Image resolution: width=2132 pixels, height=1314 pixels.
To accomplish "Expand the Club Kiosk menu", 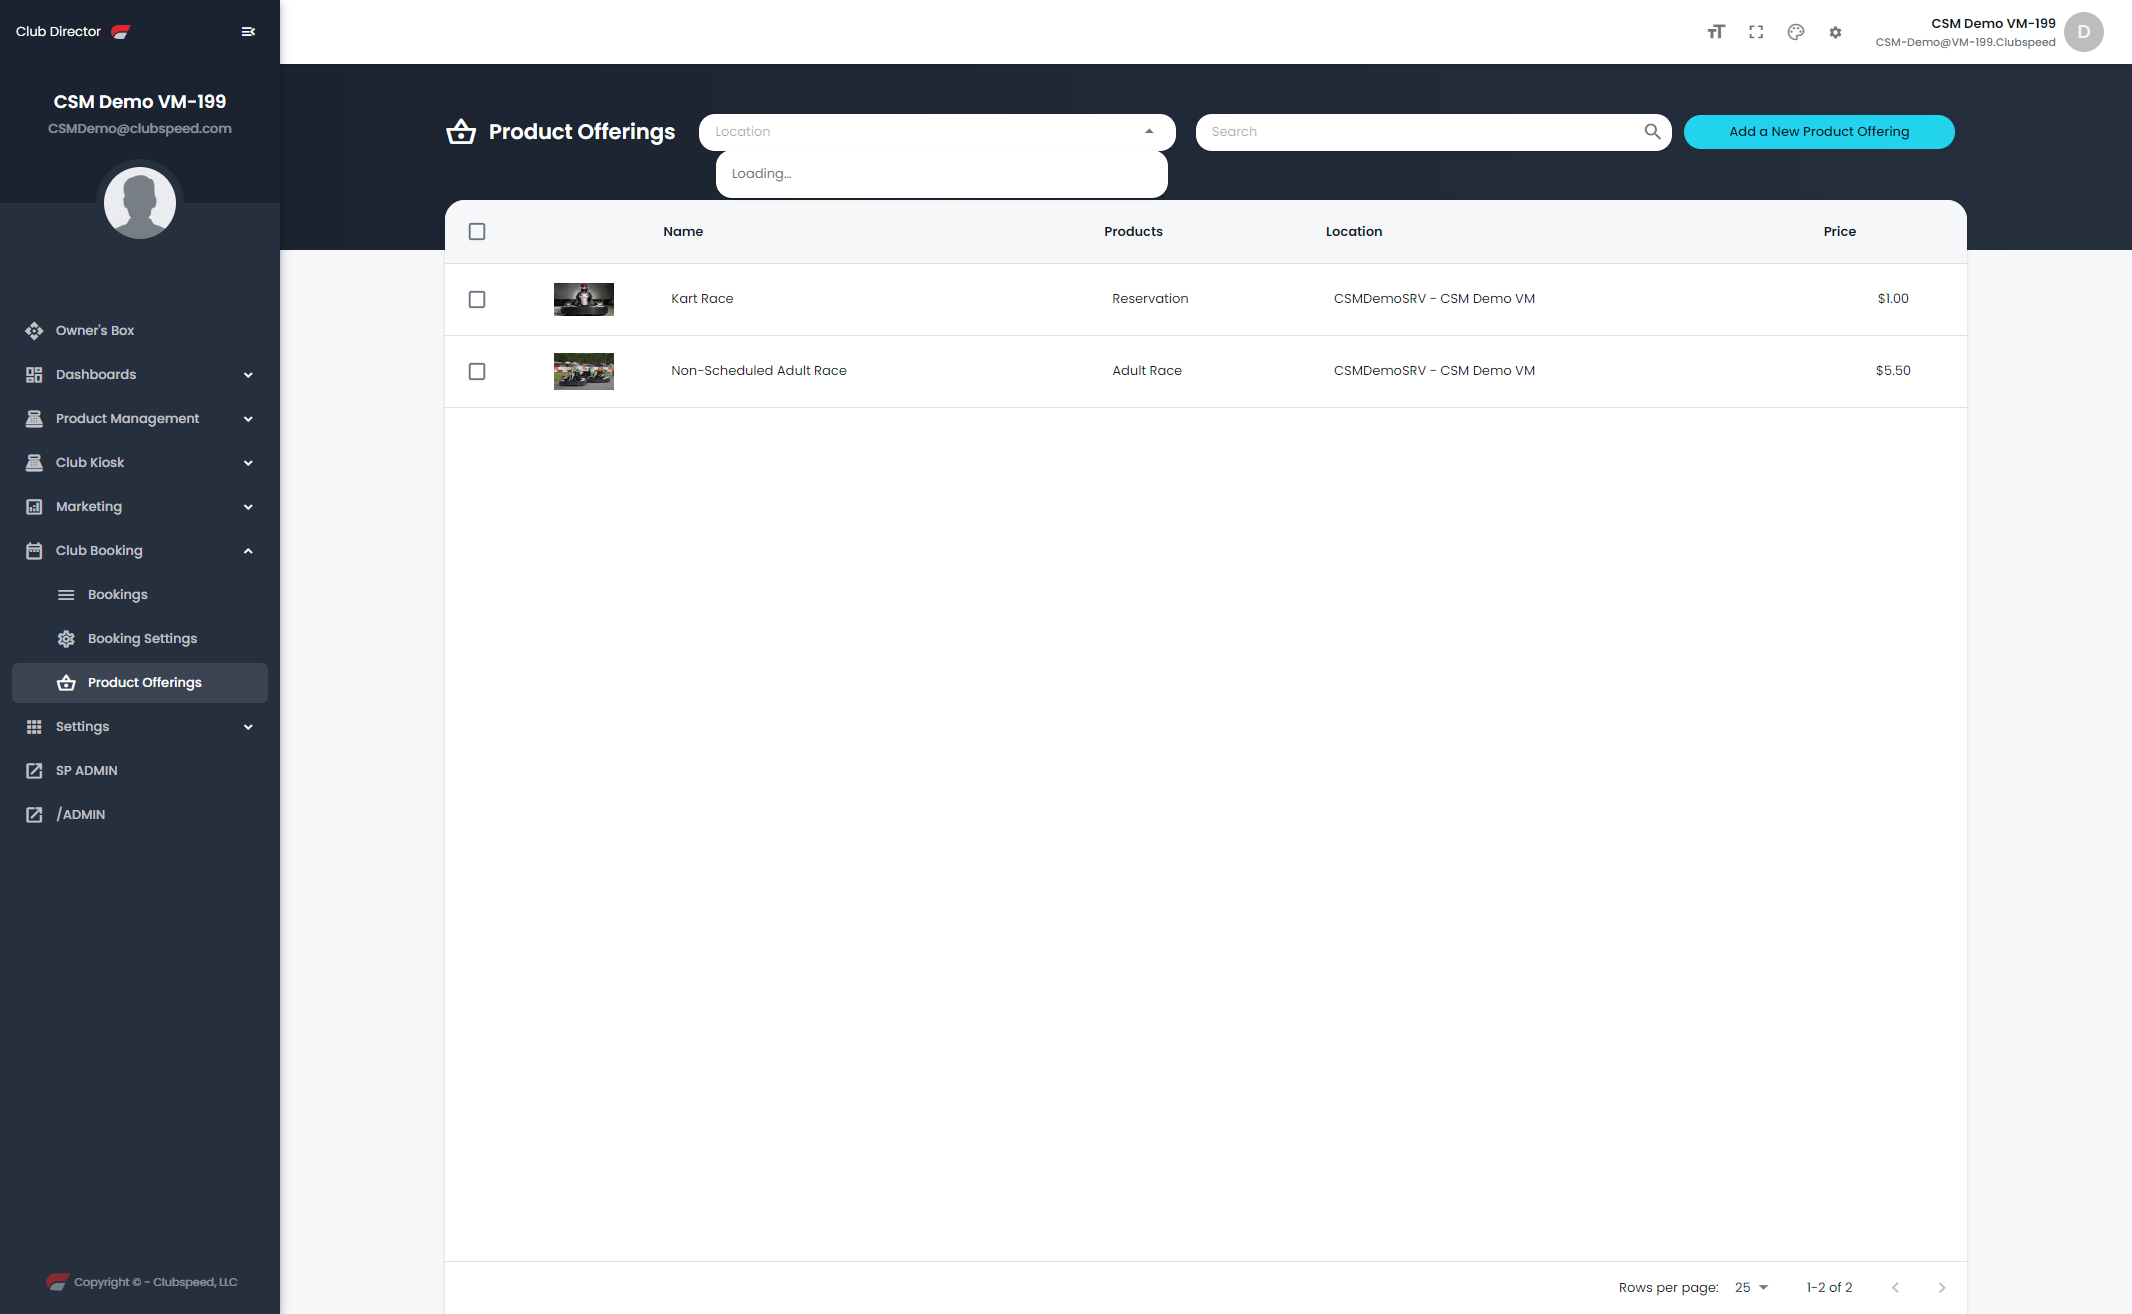I will 140,462.
